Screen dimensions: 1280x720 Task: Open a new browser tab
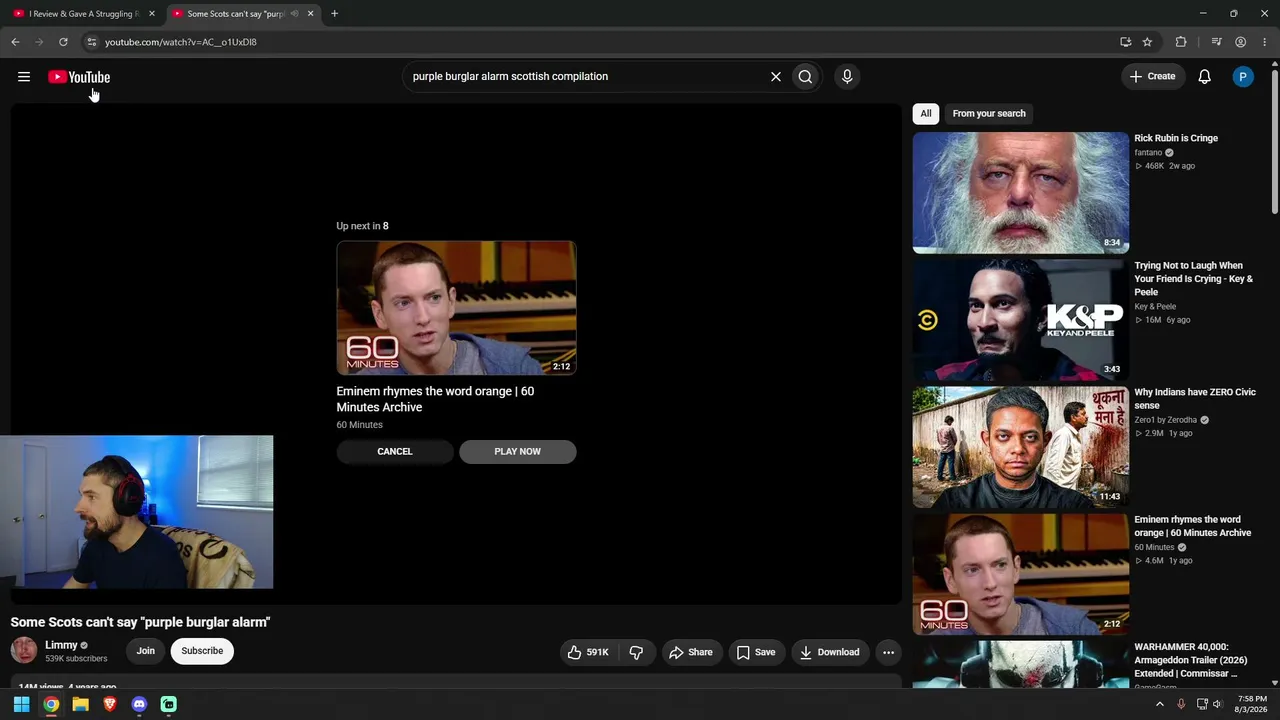point(334,14)
